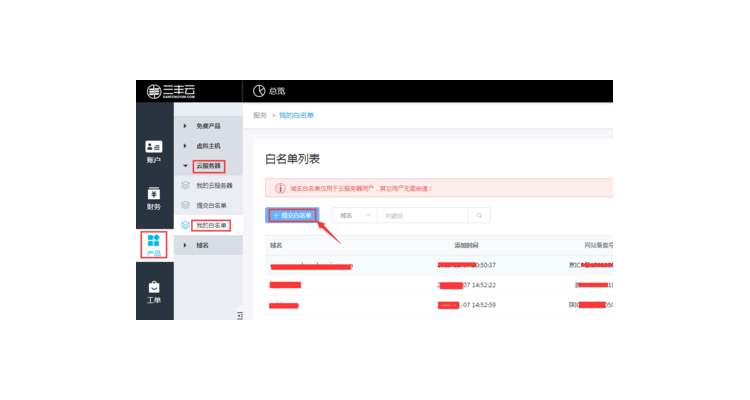Select the 产品 products section
This screenshot has width=750, height=400.
[x=154, y=245]
